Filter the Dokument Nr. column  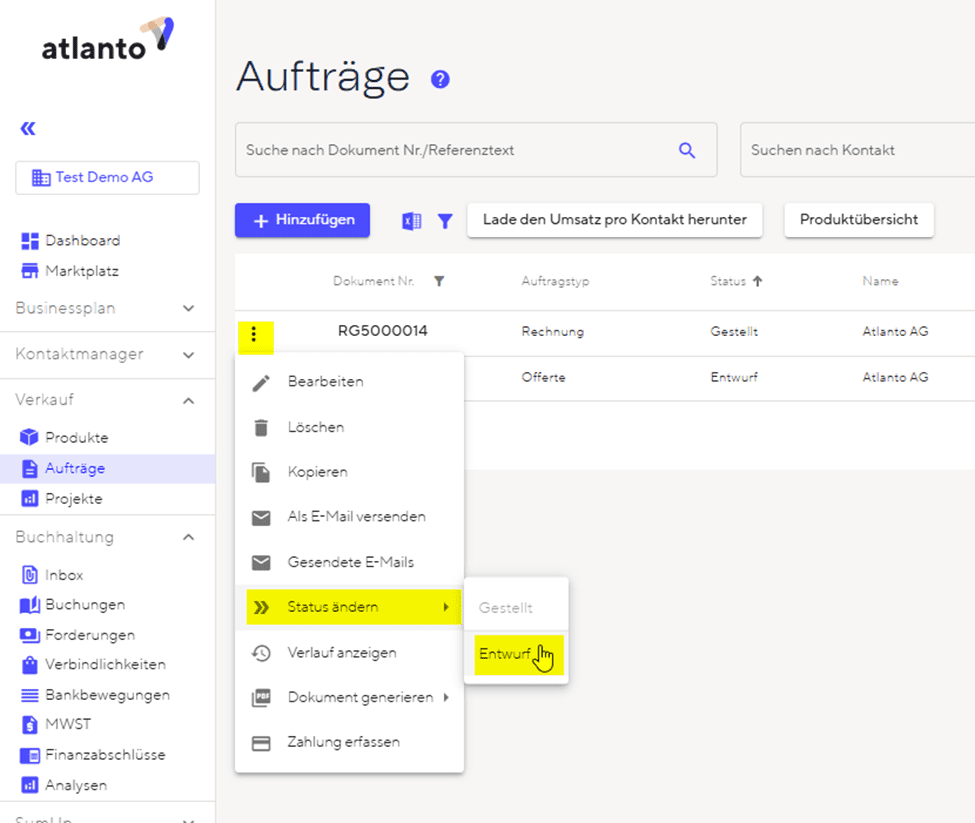pos(439,281)
